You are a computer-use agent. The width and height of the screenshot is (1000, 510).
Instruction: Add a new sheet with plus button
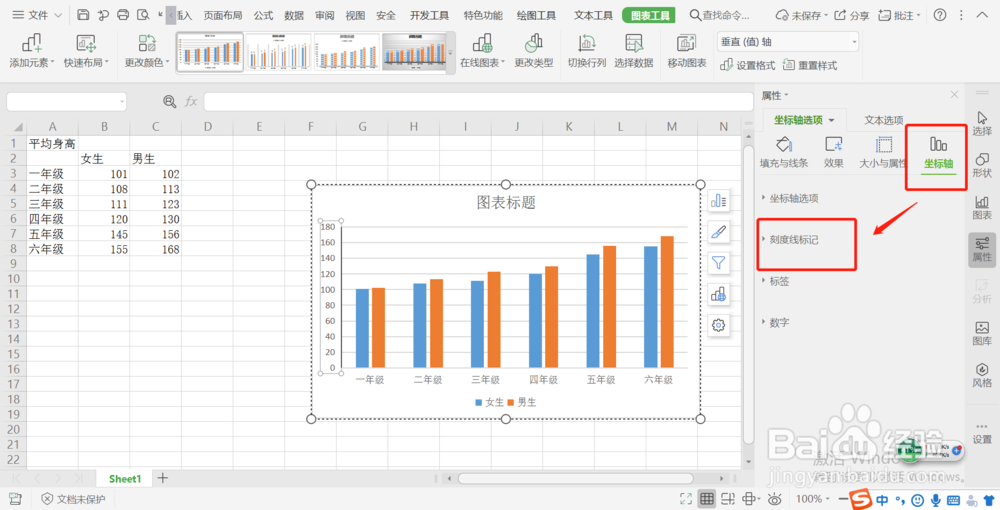(163, 478)
